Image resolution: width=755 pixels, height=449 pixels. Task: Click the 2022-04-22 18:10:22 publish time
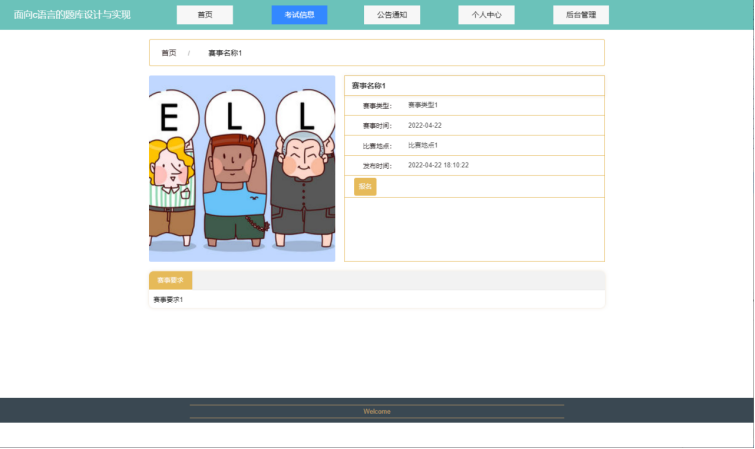tap(438, 165)
